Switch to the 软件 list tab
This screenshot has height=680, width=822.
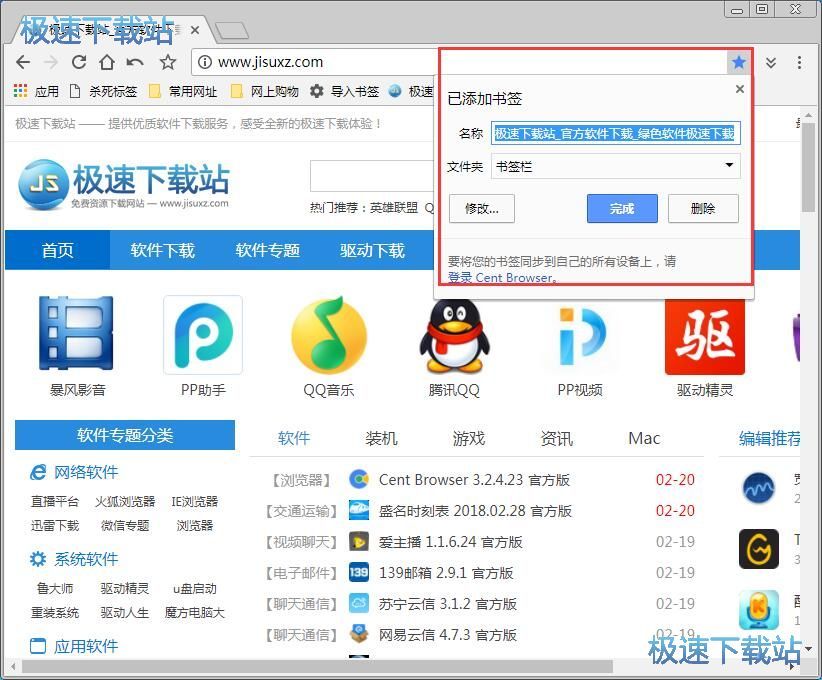pyautogui.click(x=294, y=438)
